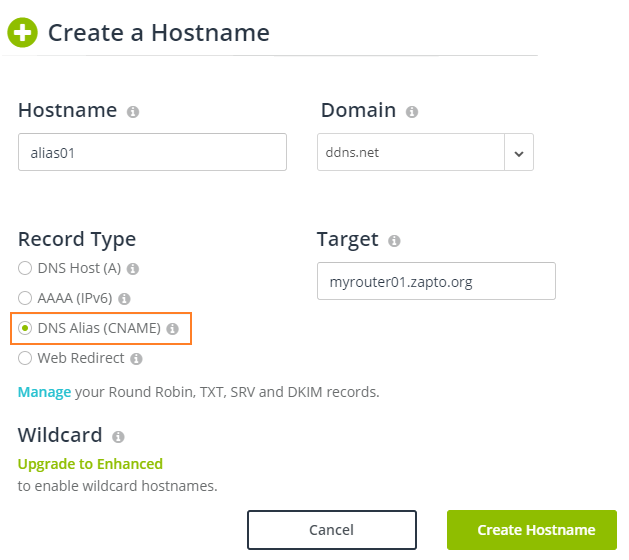Image resolution: width=629 pixels, height=560 pixels.
Task: Select the AAAA (IPv6) record type
Action: pos(25,298)
